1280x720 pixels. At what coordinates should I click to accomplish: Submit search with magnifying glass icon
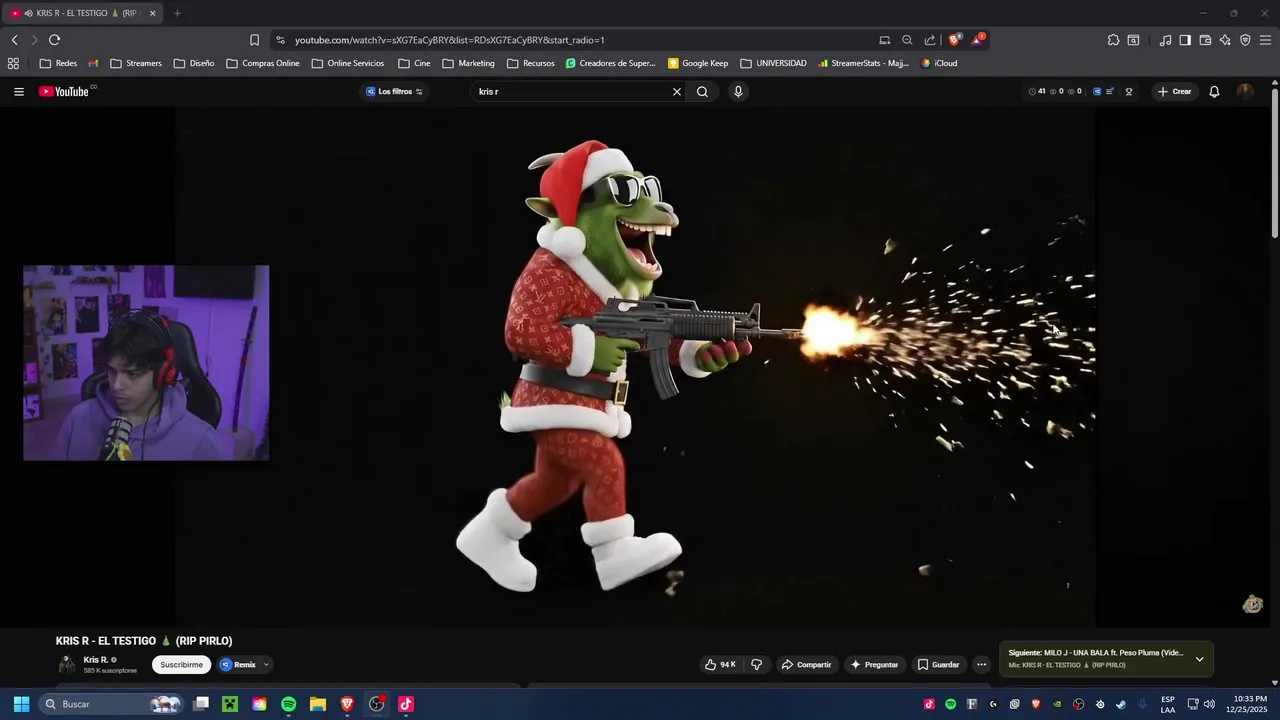[702, 91]
